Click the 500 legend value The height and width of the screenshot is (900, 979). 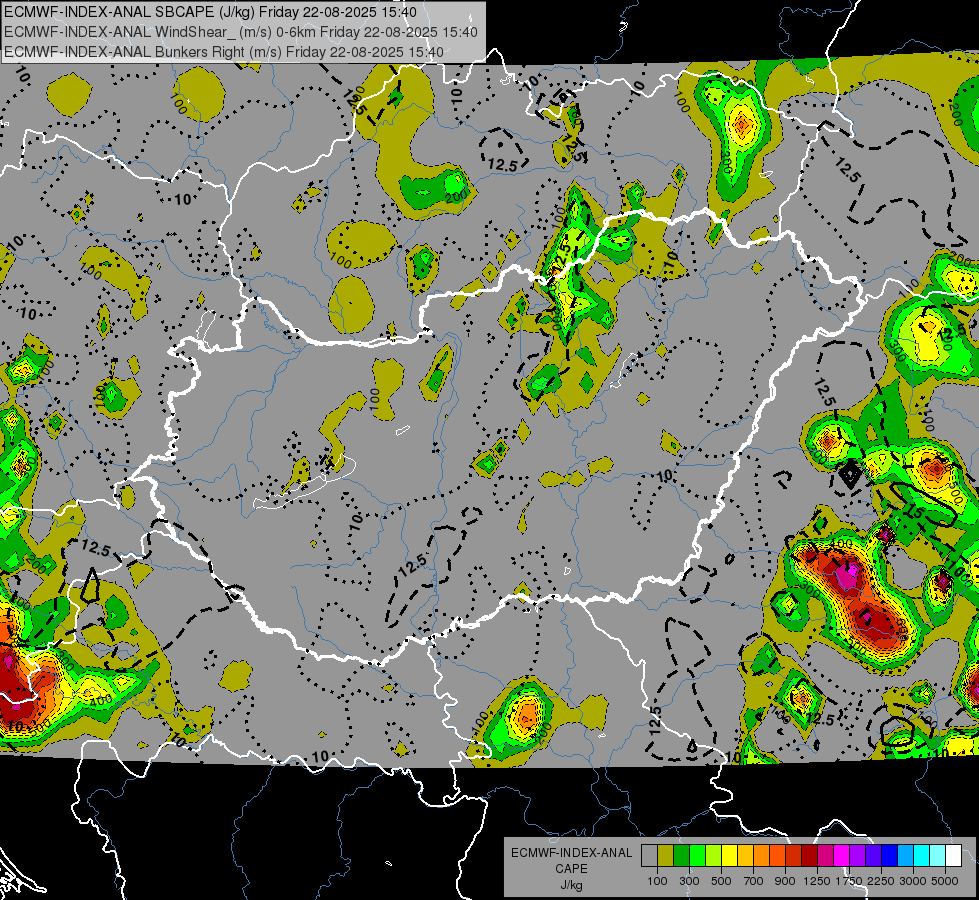(721, 881)
